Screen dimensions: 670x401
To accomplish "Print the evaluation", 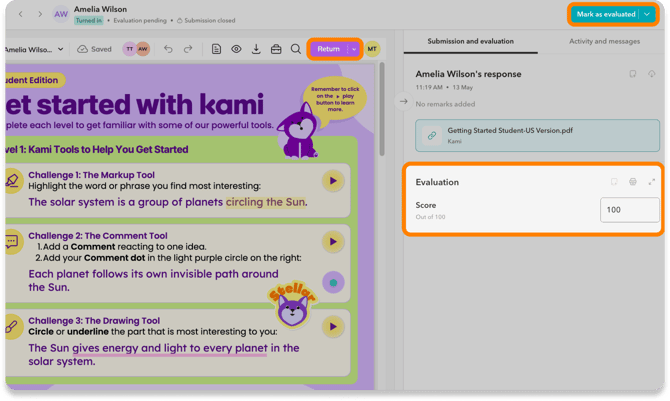I will click(x=633, y=182).
